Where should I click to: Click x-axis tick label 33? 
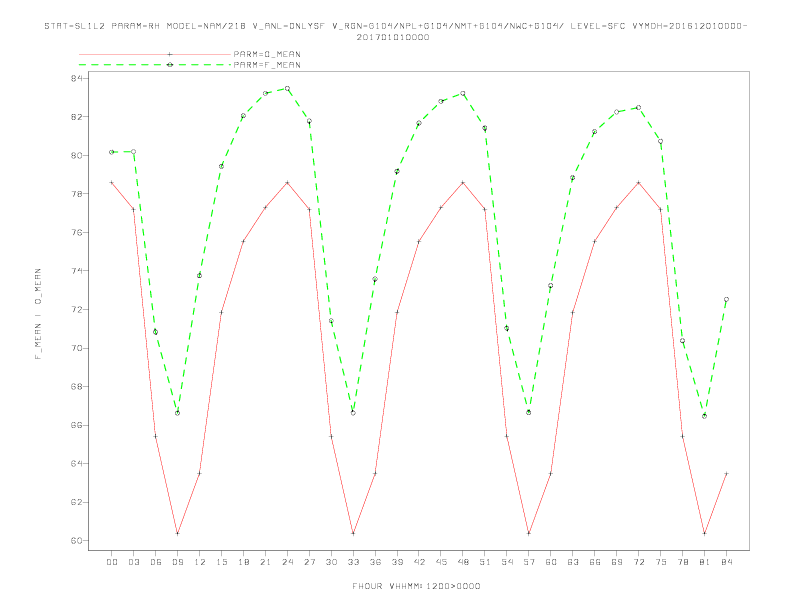353,562
